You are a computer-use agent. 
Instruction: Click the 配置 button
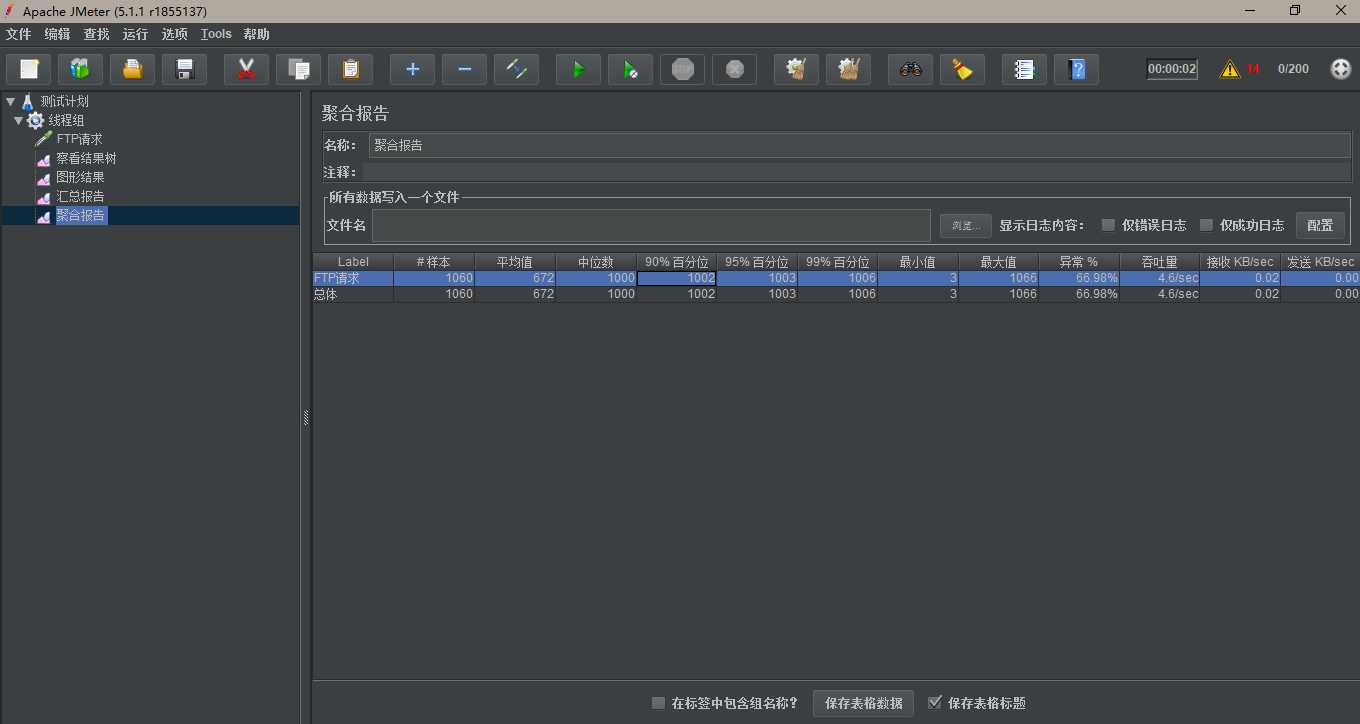(1320, 225)
